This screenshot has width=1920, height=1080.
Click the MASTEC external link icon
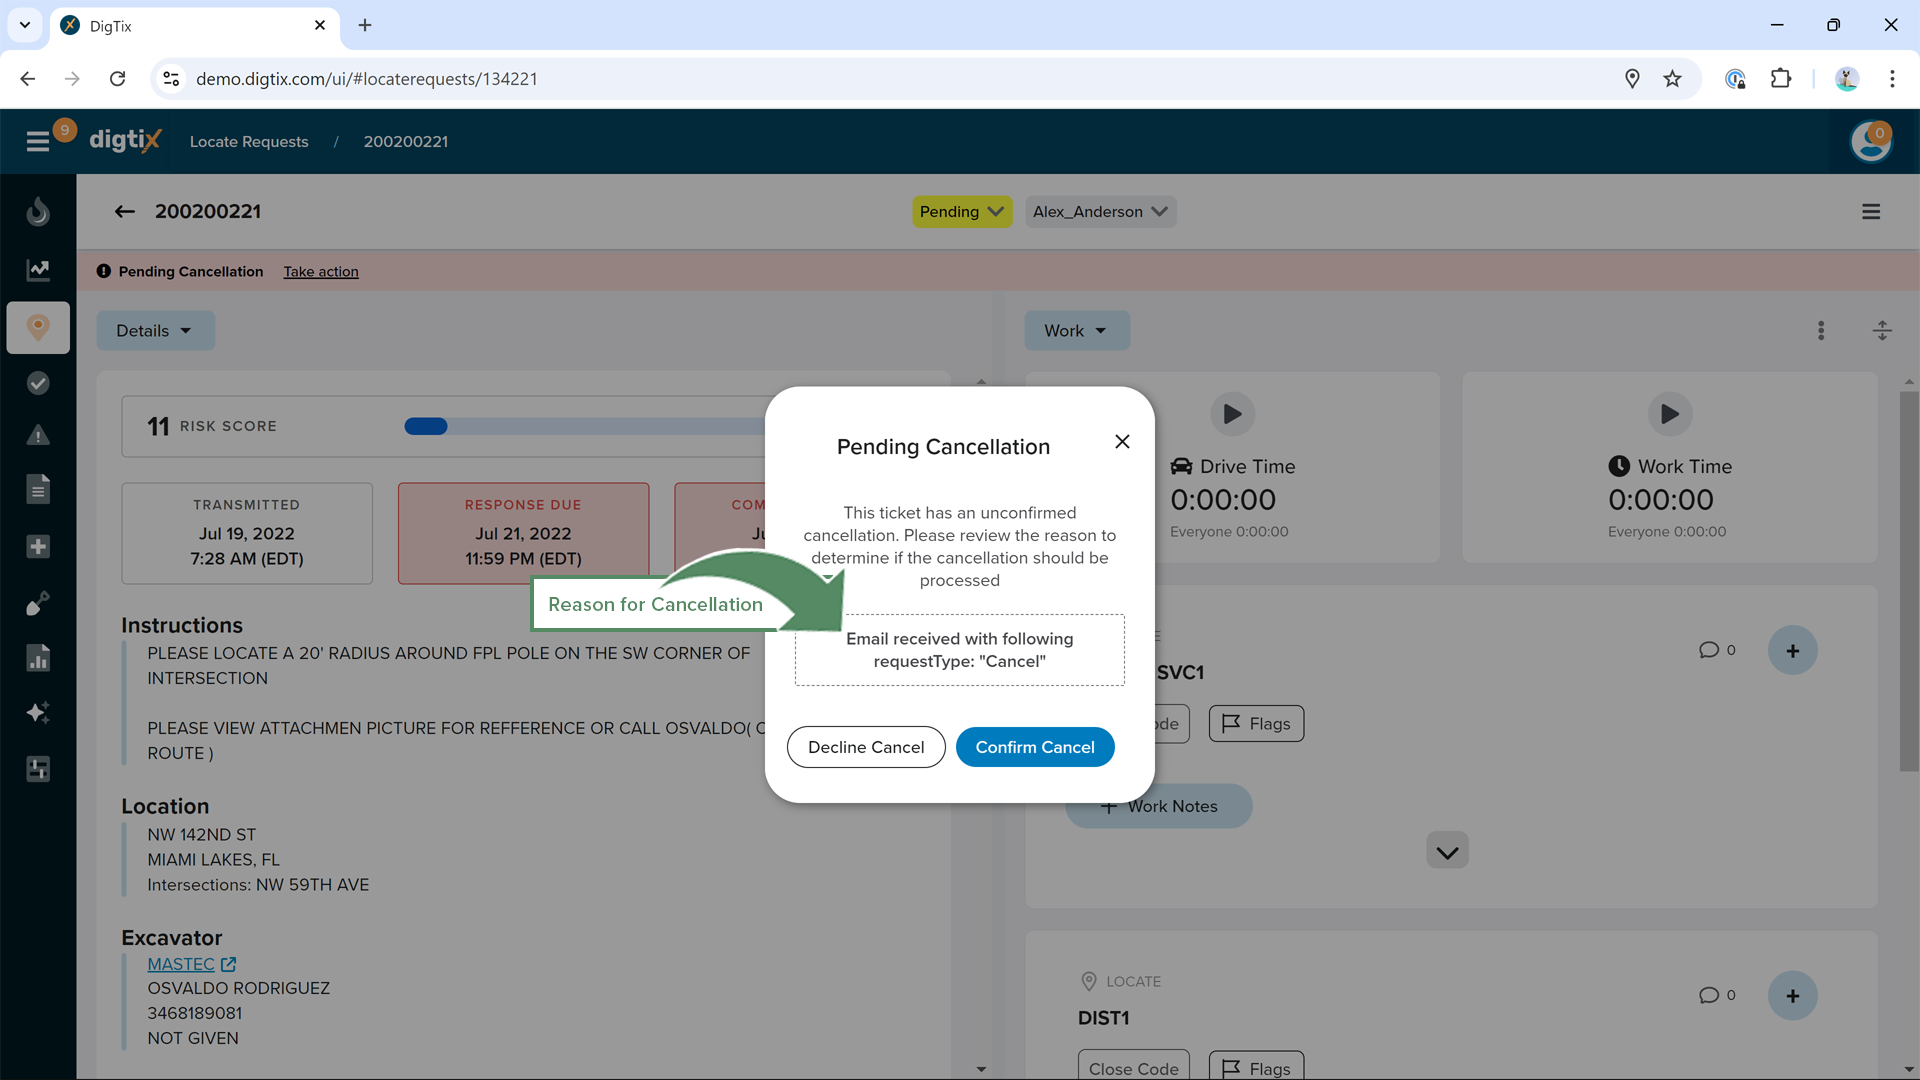(x=229, y=965)
